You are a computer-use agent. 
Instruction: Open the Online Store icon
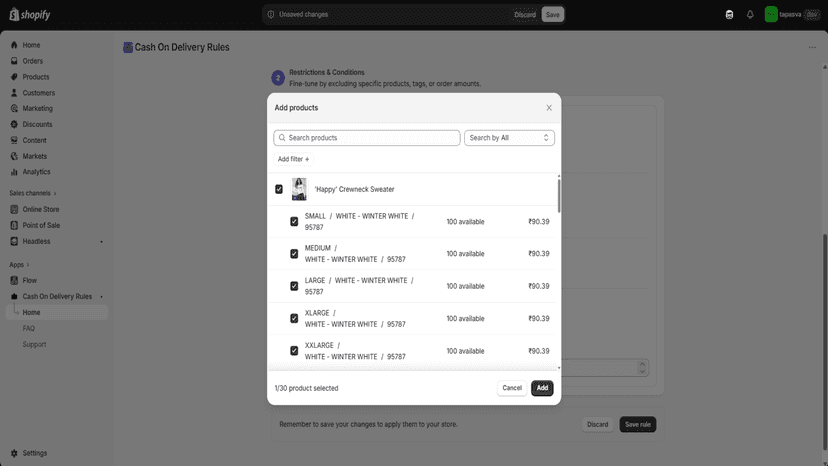14,209
